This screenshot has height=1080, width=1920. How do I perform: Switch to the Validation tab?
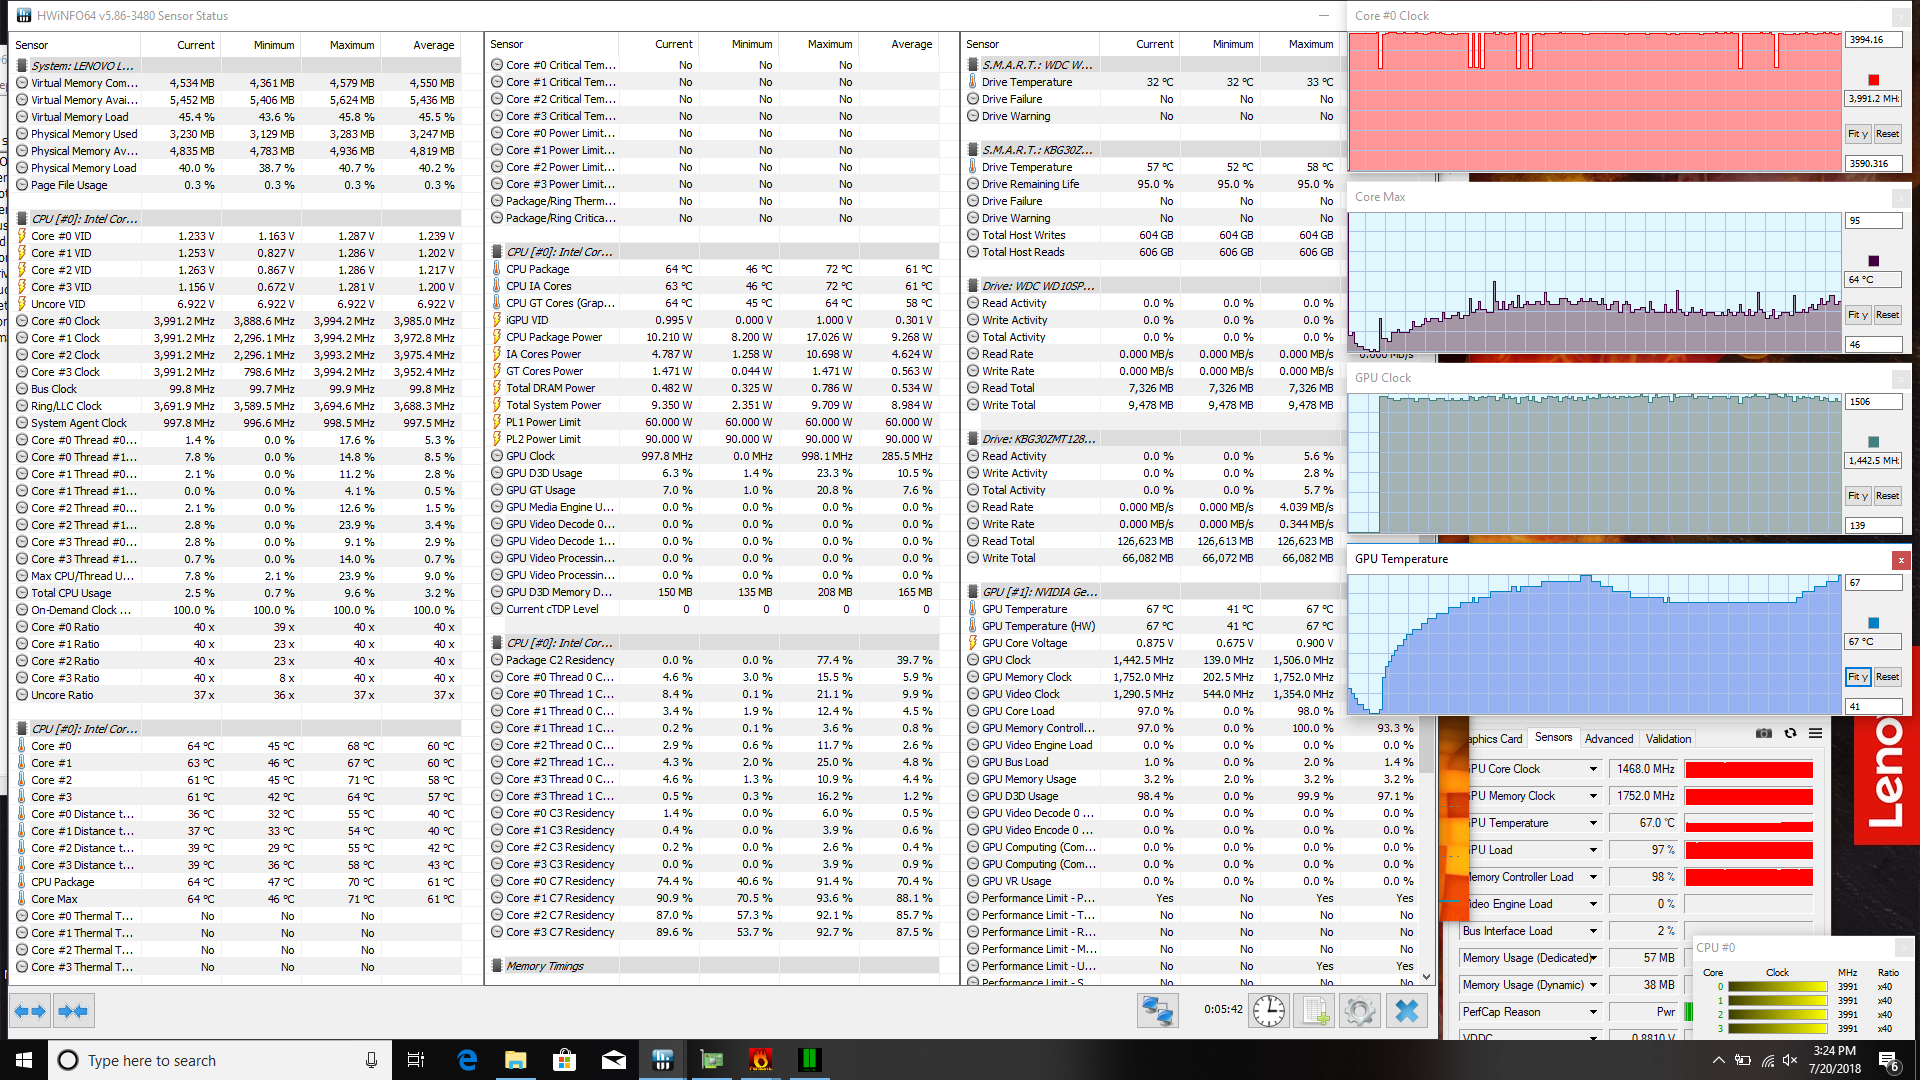click(1668, 739)
